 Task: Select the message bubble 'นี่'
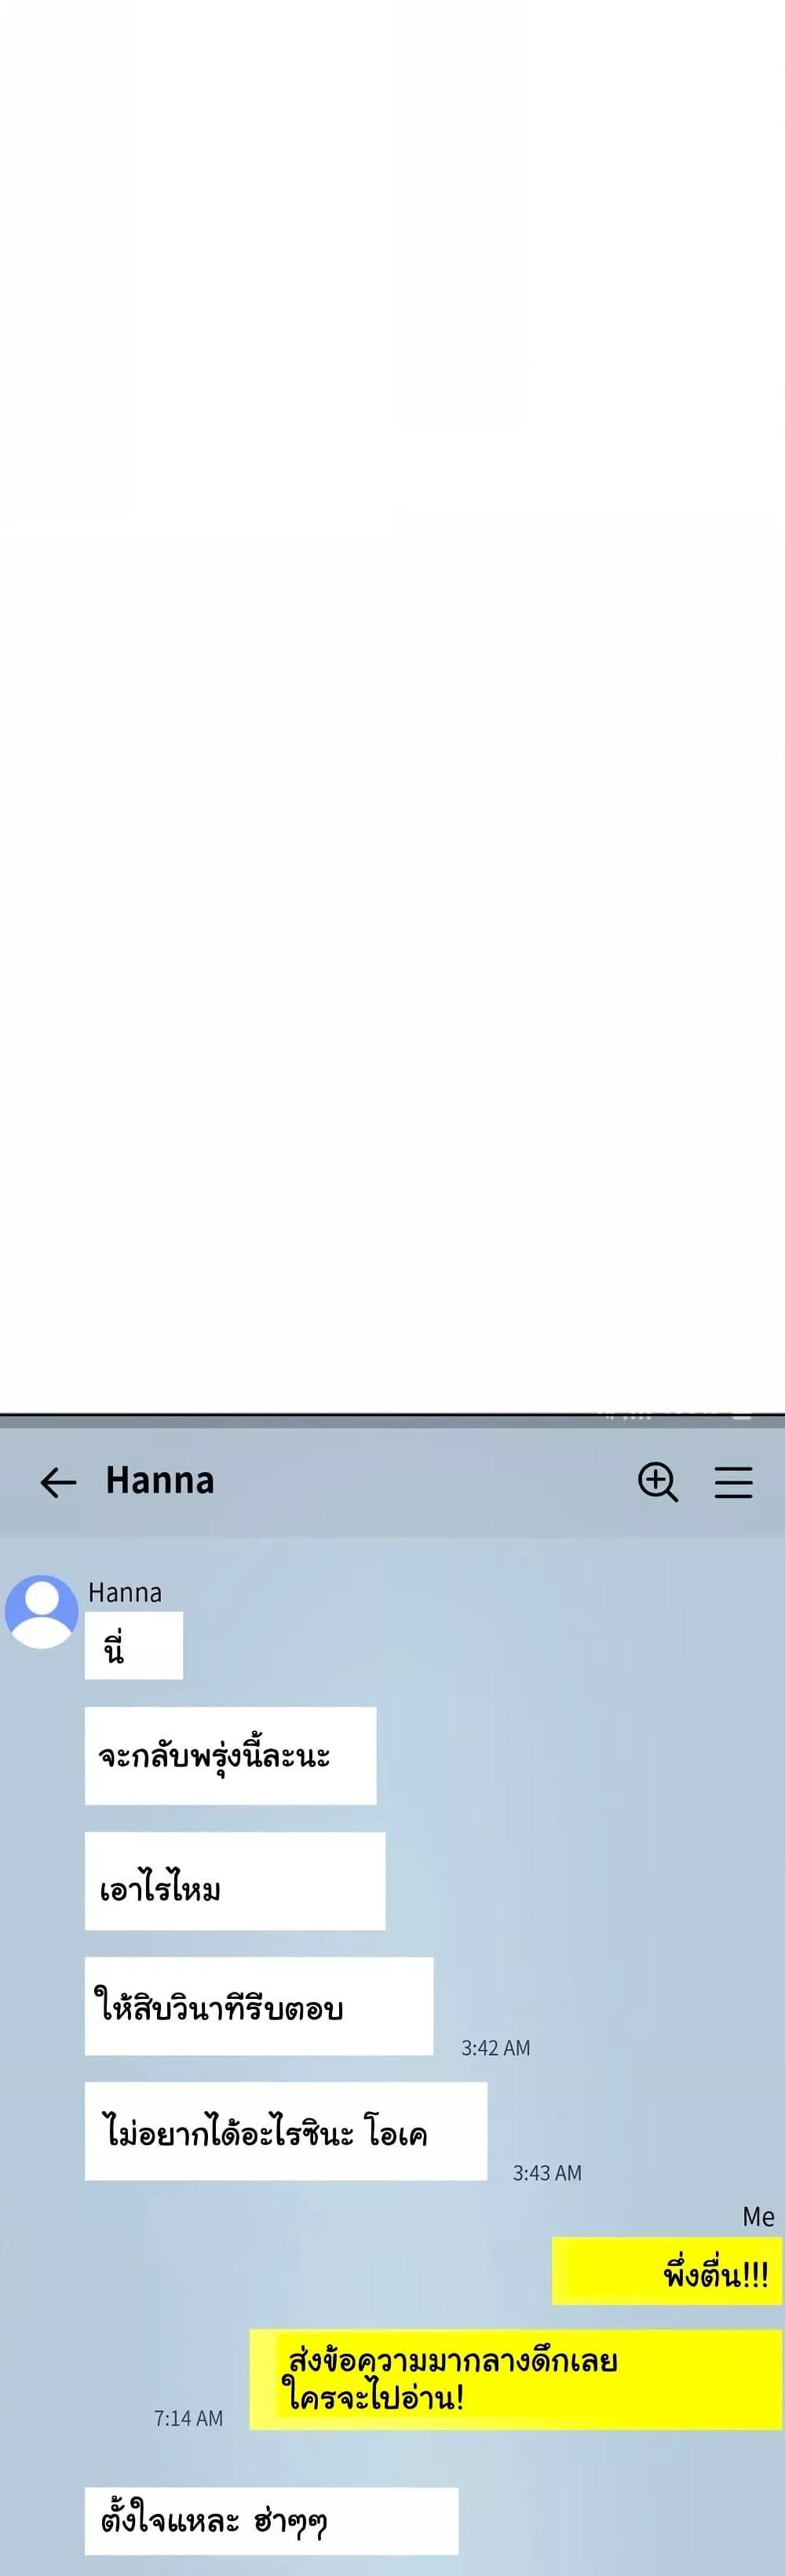pyautogui.click(x=134, y=1645)
